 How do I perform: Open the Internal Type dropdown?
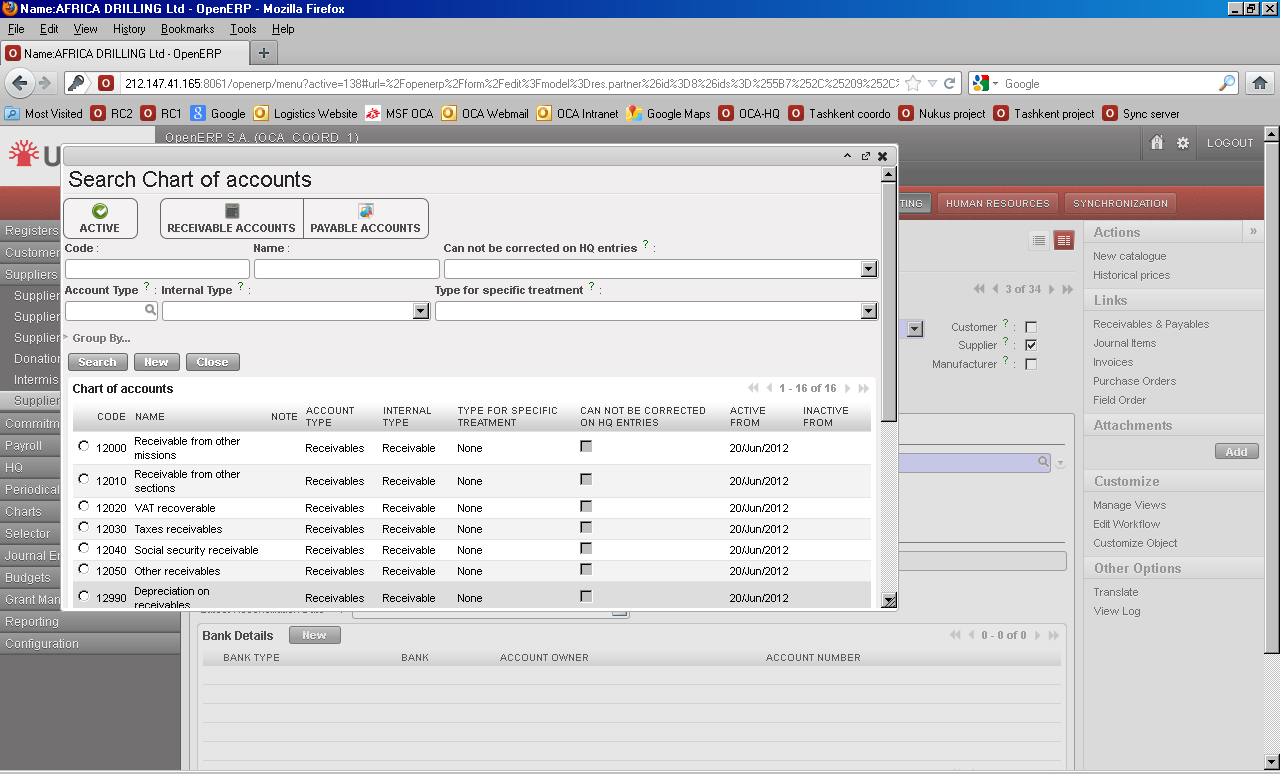pos(421,312)
